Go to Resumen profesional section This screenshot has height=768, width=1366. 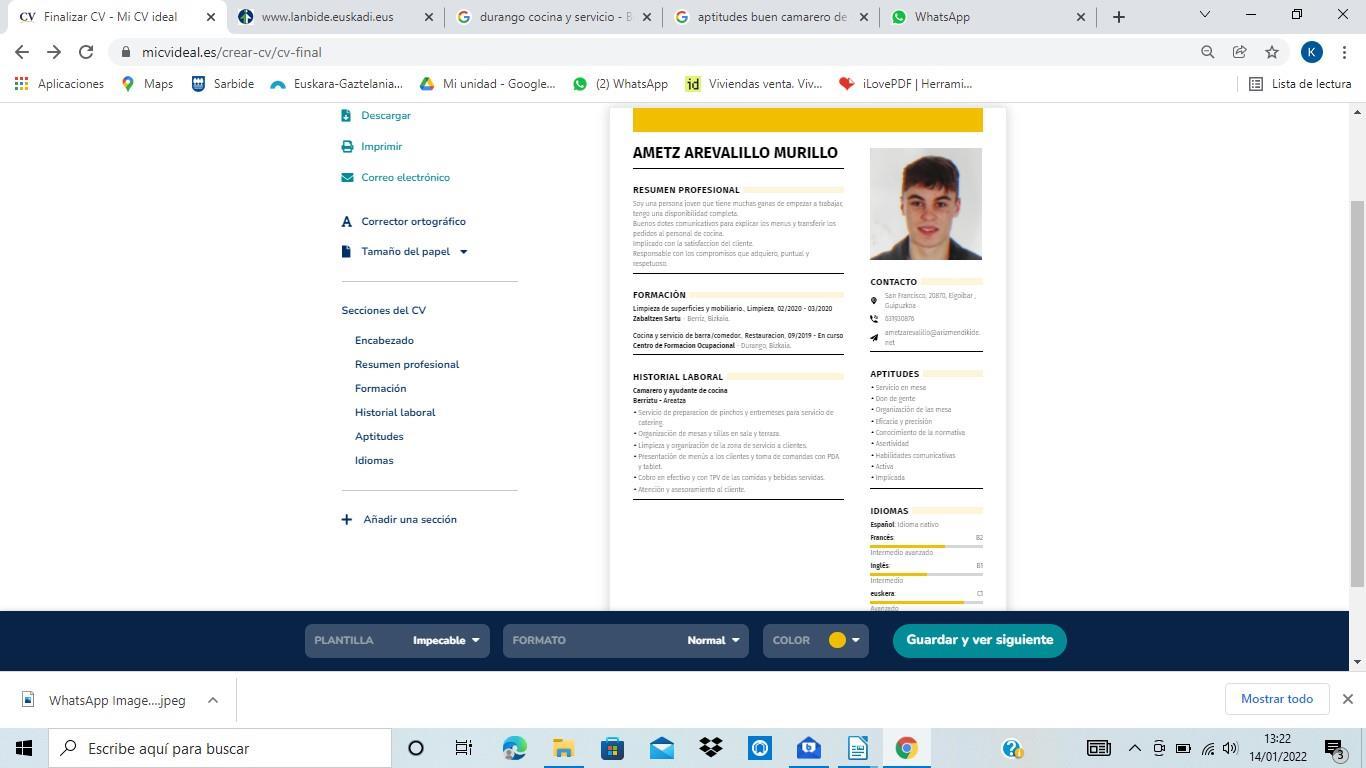point(407,365)
